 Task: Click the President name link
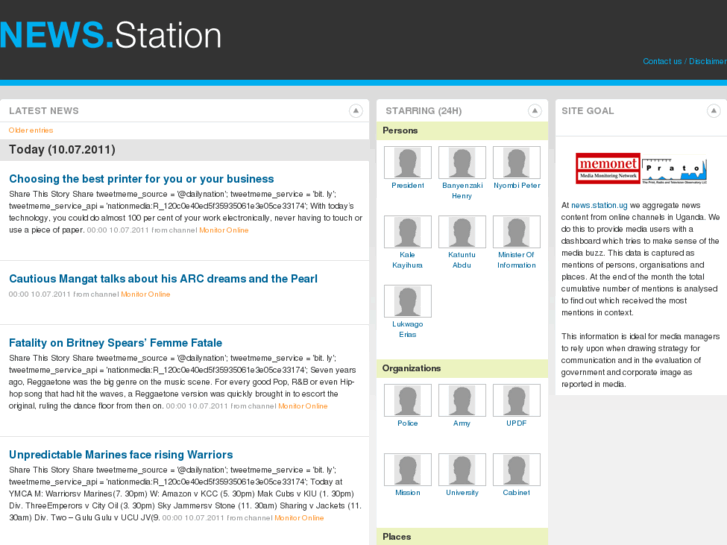pyautogui.click(x=408, y=186)
